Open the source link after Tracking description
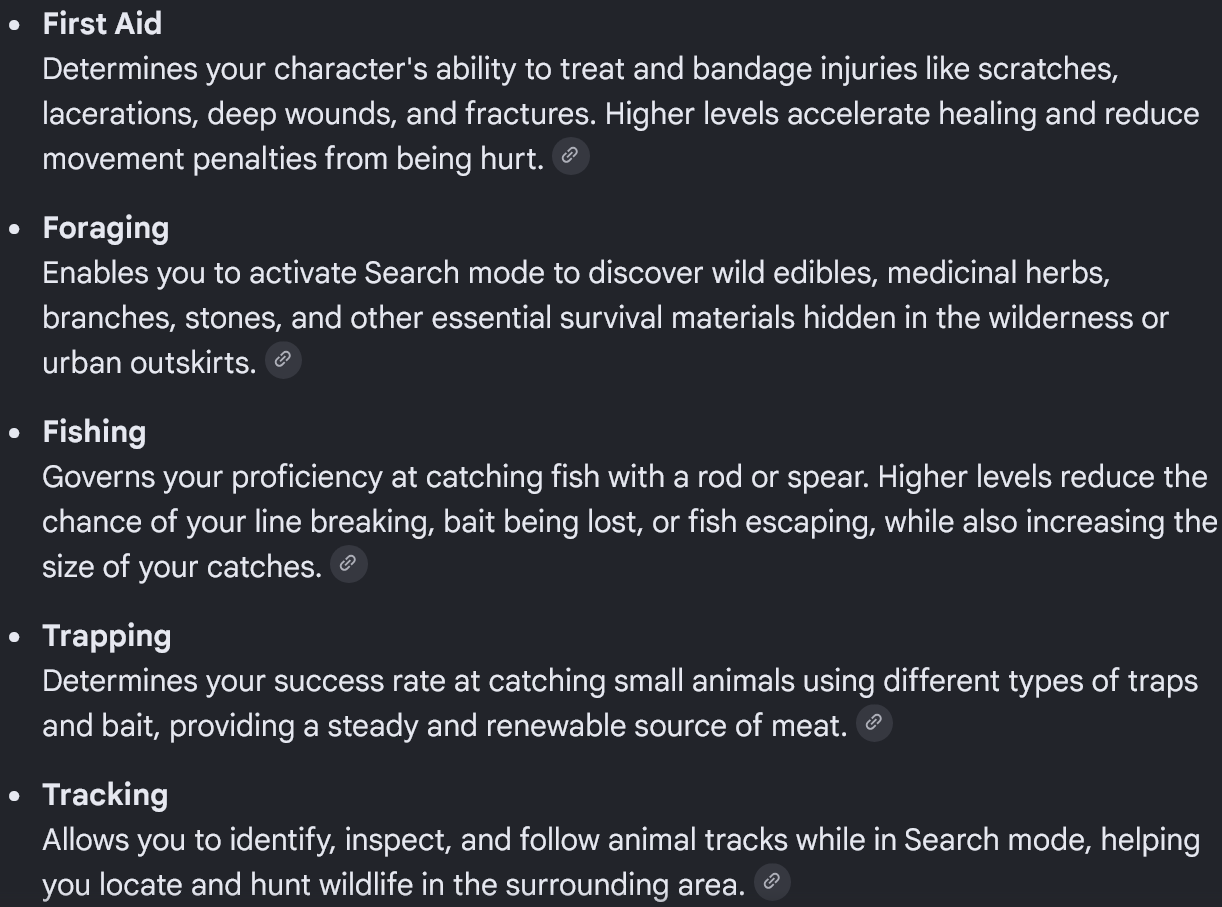 [772, 882]
